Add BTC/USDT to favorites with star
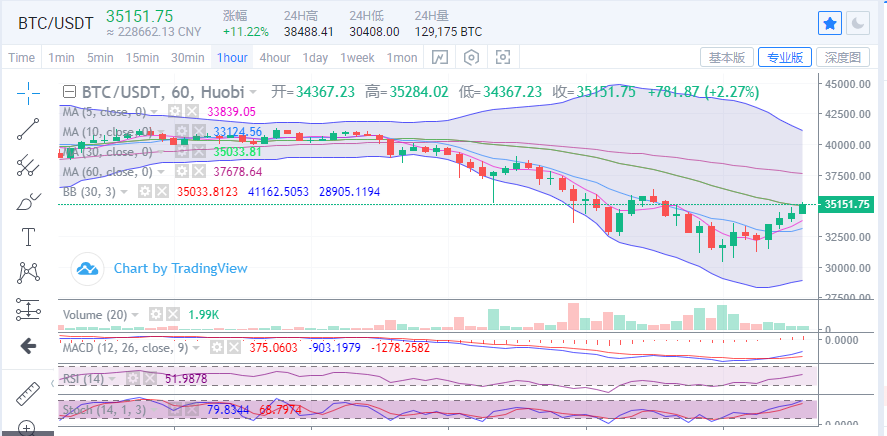Viewport: 887px width, 436px height. (830, 23)
